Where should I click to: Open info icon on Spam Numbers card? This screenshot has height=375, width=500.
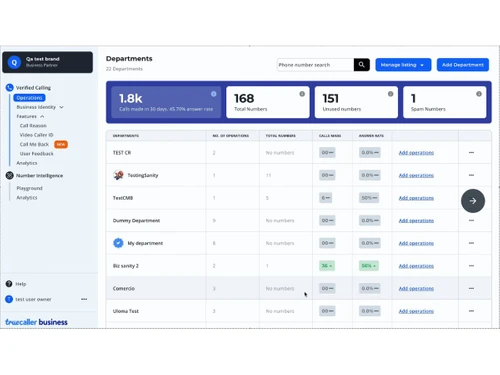click(x=479, y=94)
